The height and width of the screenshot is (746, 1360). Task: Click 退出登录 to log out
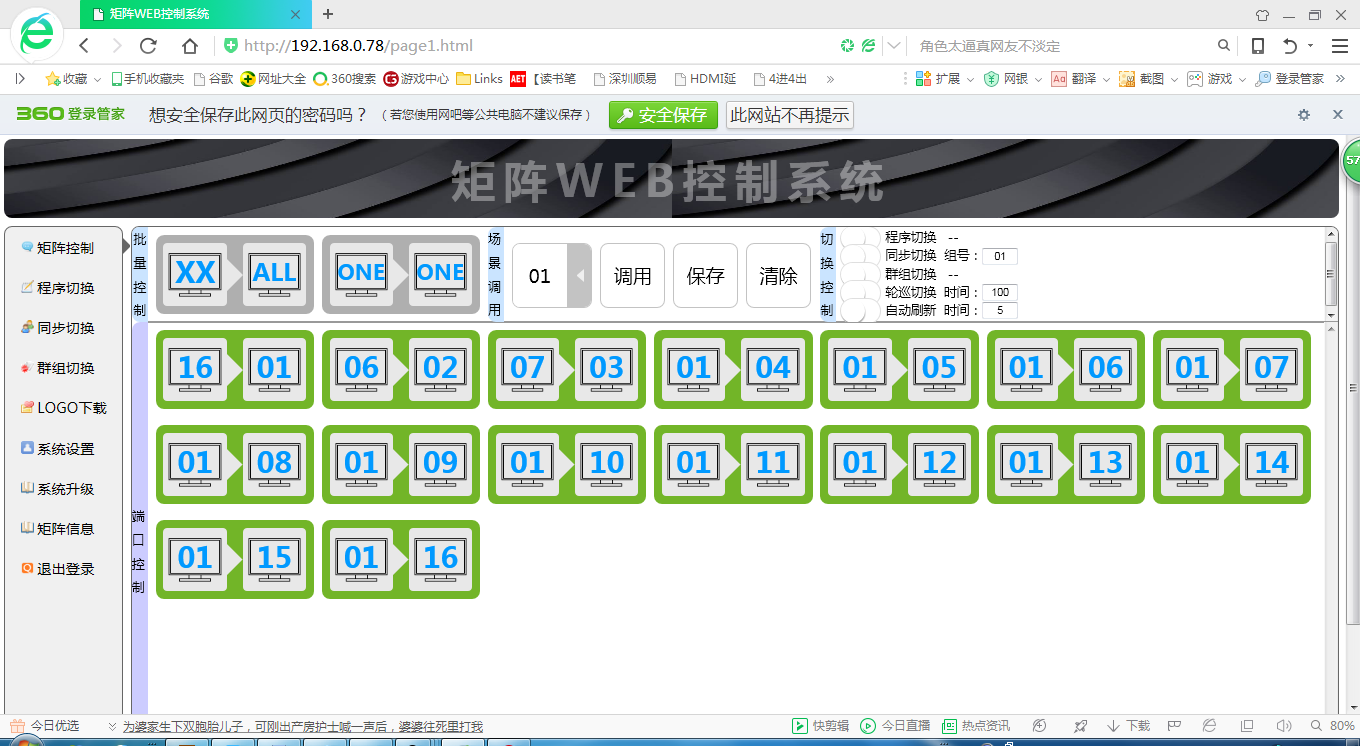coord(58,567)
